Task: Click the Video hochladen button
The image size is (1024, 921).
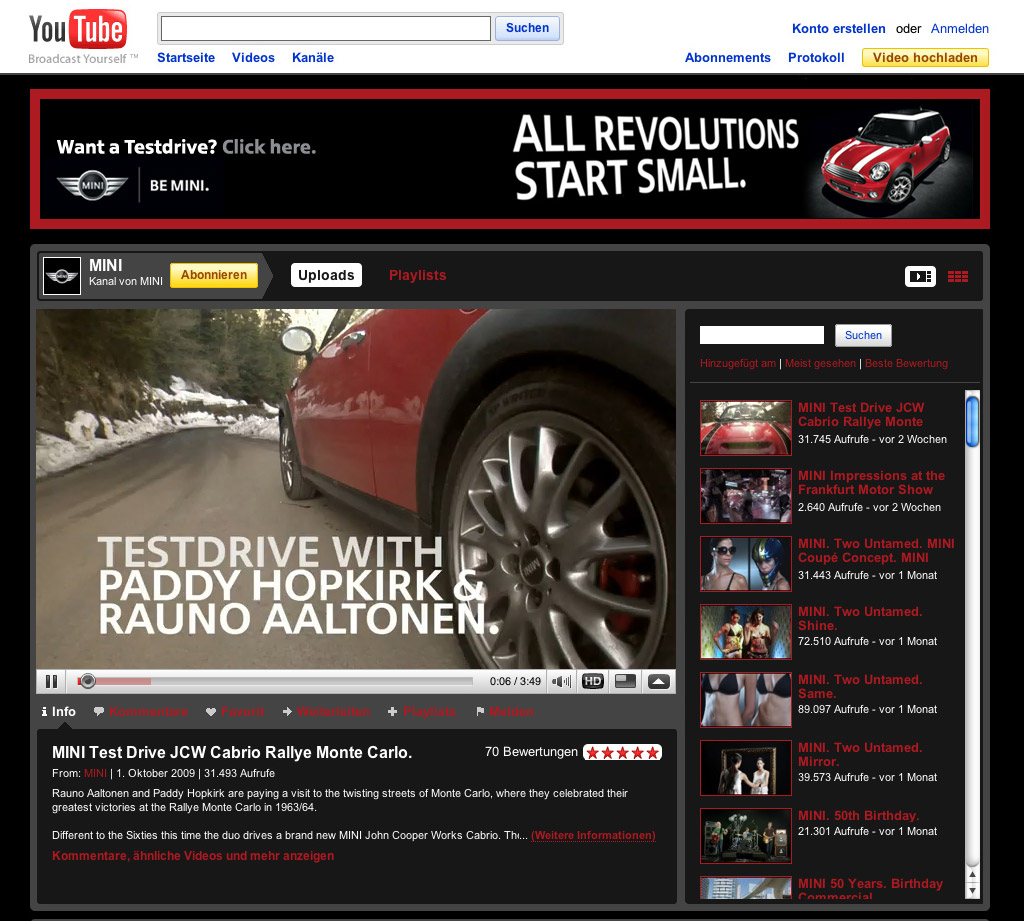Action: [925, 57]
